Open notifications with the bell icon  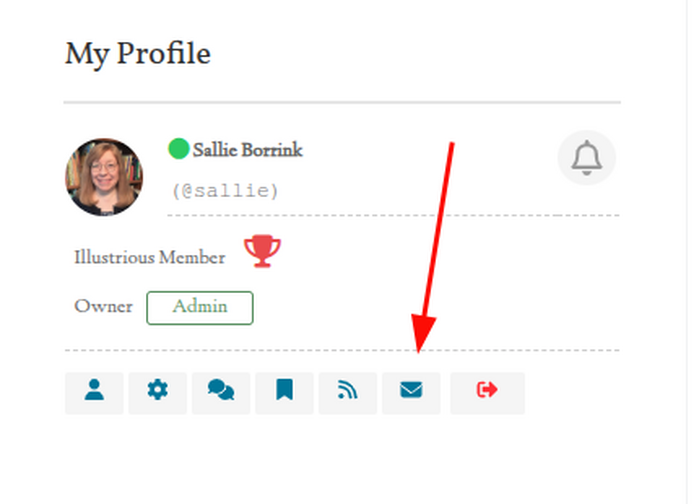click(x=586, y=158)
